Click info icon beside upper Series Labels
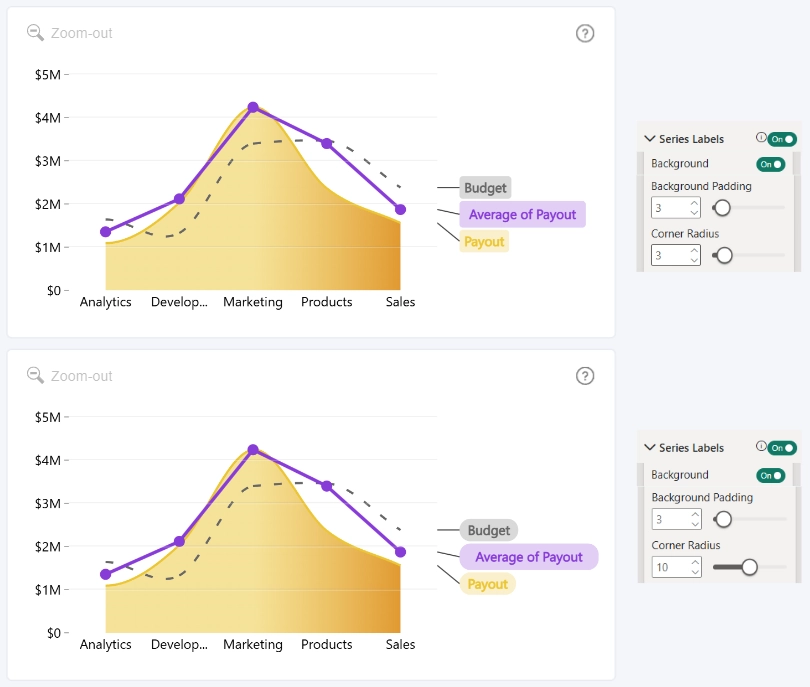The image size is (810, 687). point(760,137)
